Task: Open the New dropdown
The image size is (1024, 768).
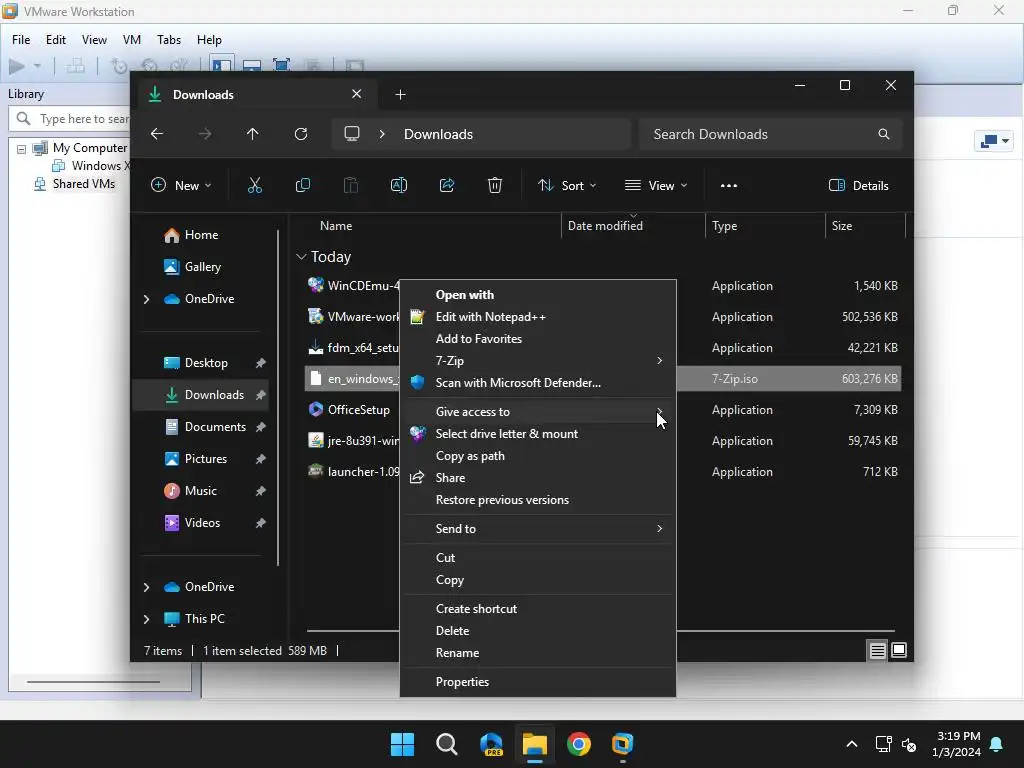Action: (x=181, y=185)
